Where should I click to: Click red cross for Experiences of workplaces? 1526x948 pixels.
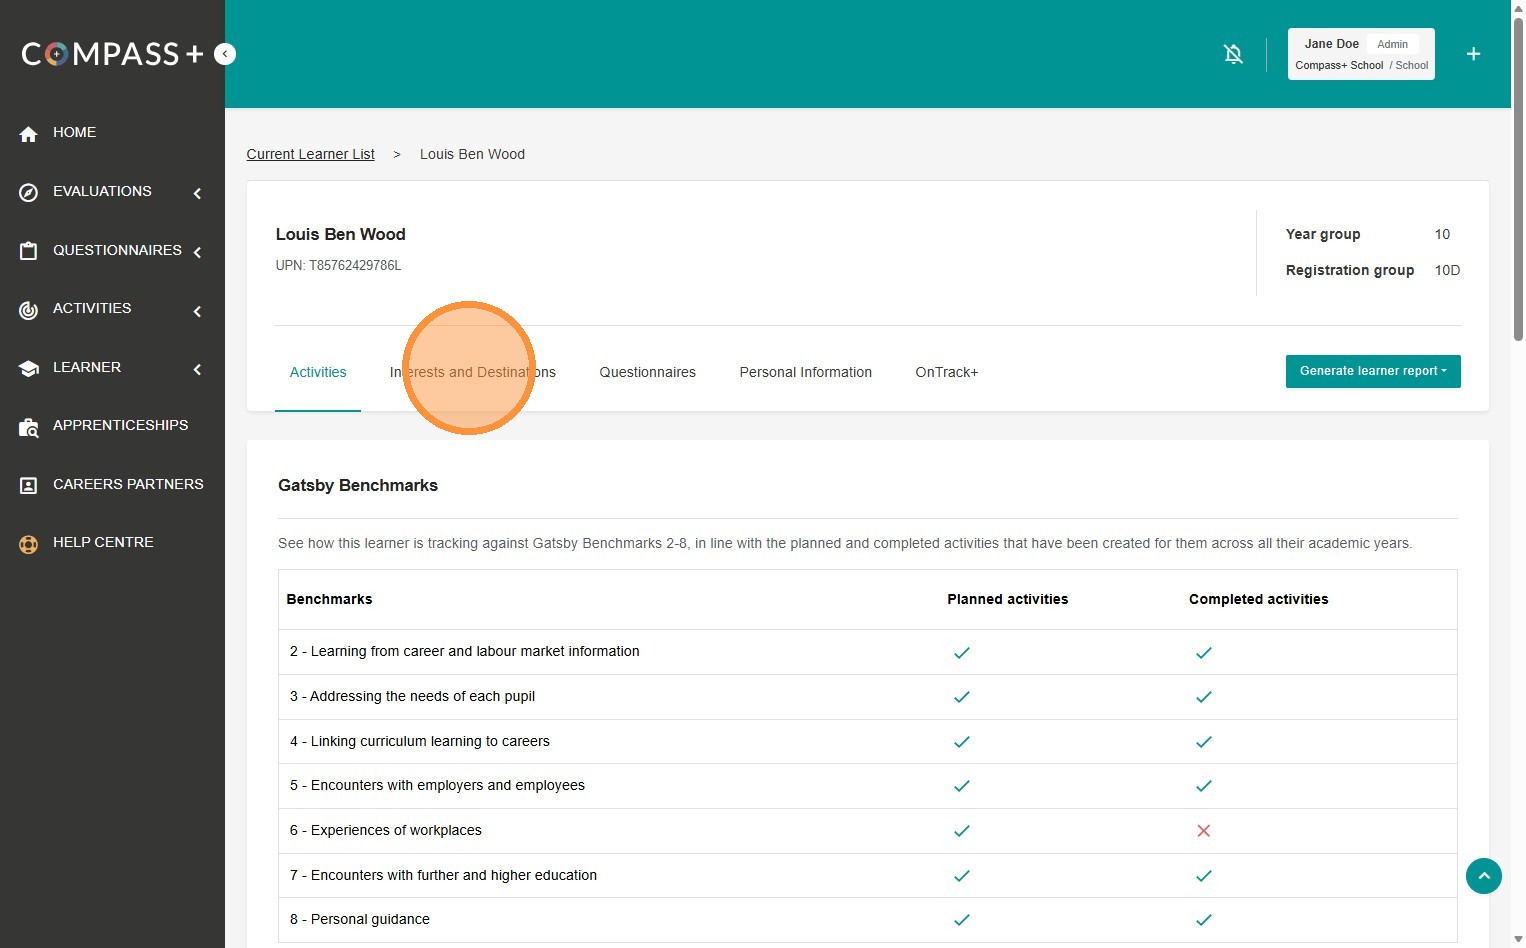tap(1204, 831)
